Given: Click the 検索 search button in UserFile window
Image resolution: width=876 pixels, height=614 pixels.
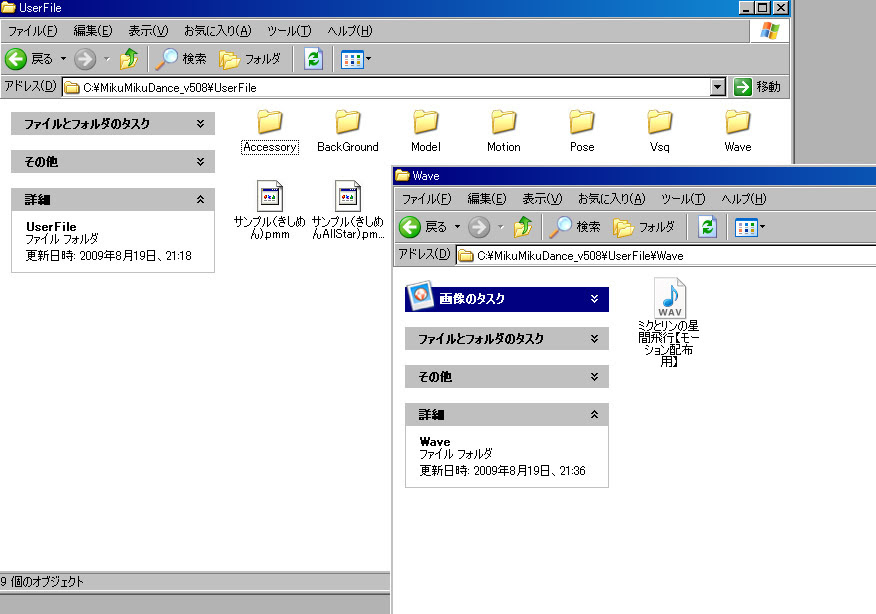Looking at the screenshot, I should point(180,59).
